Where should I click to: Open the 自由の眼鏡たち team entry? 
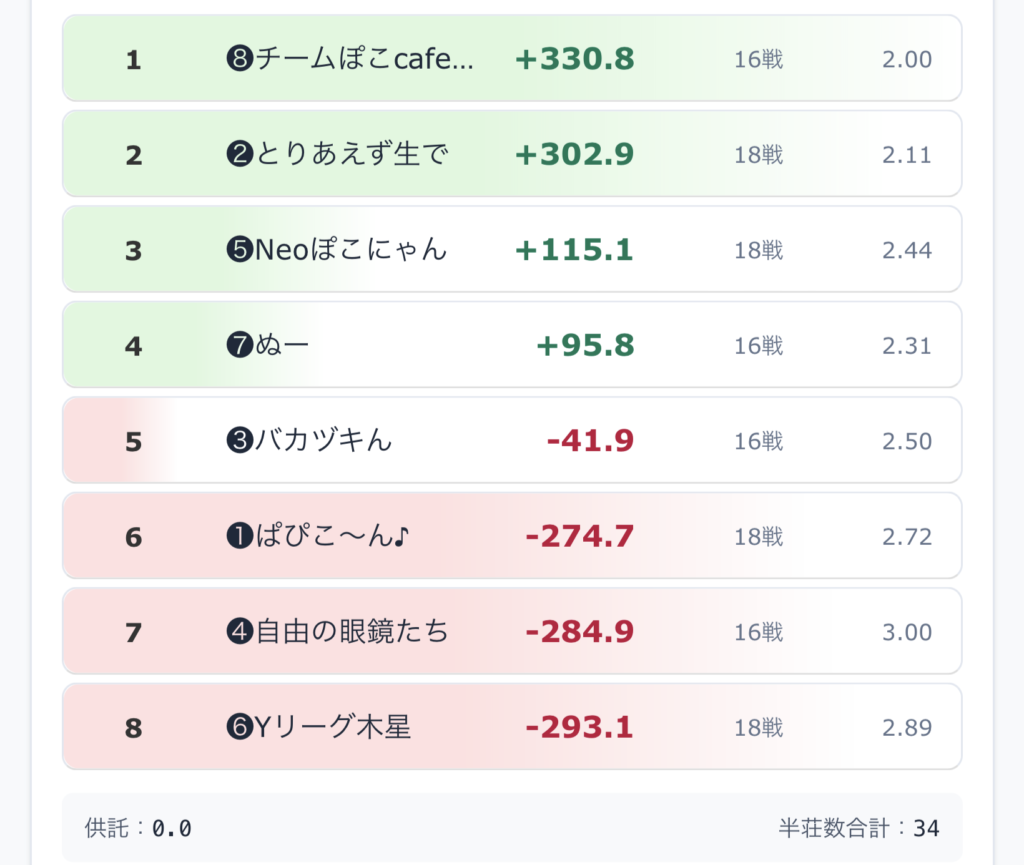click(337, 632)
